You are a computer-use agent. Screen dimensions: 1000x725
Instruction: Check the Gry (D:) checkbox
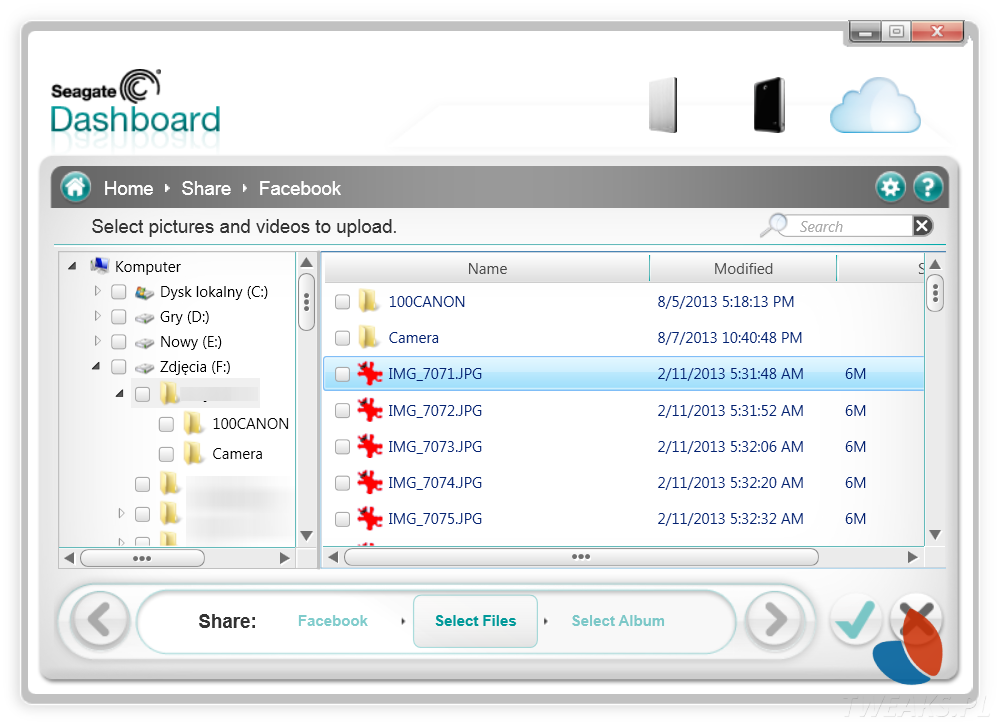pos(119,317)
